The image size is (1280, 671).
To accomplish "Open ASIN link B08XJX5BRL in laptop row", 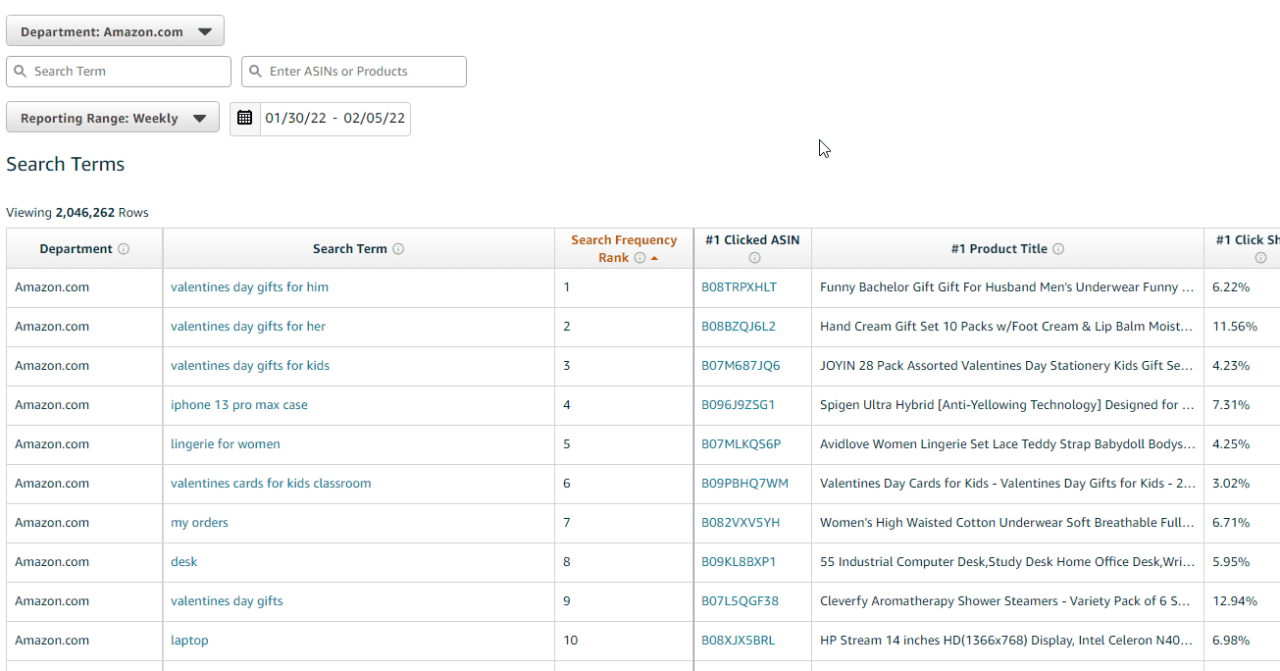I will tap(737, 640).
